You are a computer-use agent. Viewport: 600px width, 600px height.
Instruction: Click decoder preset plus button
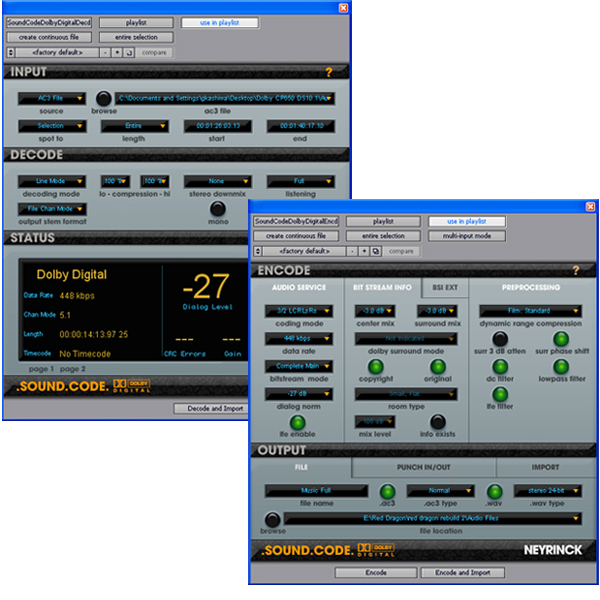click(117, 52)
